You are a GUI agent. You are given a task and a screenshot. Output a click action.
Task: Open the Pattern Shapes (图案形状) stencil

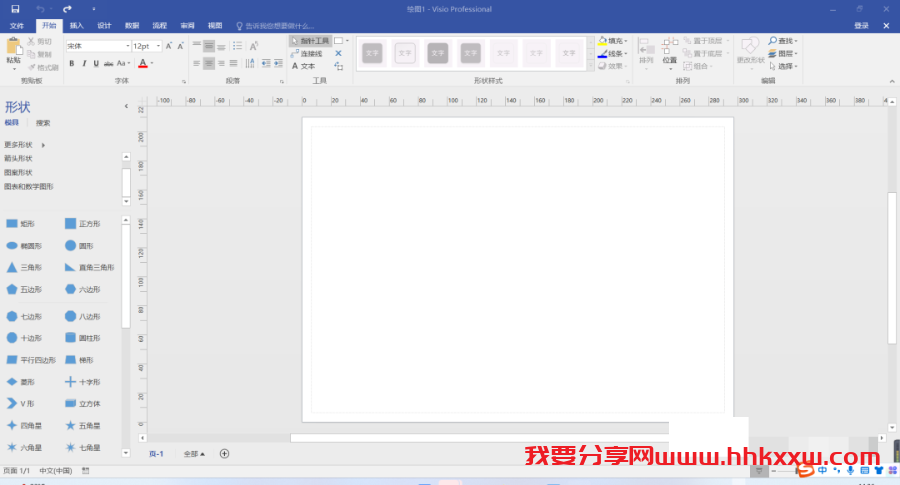coord(18,172)
